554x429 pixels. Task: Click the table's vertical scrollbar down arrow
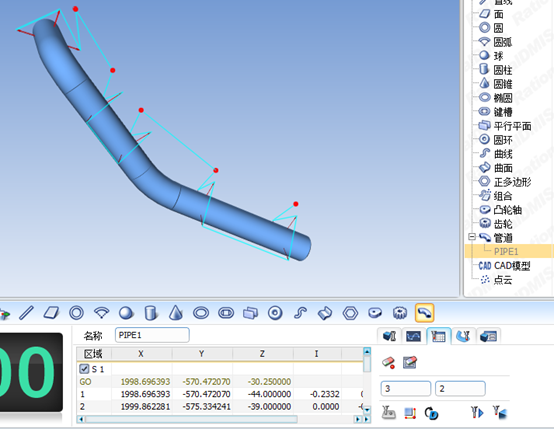(x=367, y=410)
